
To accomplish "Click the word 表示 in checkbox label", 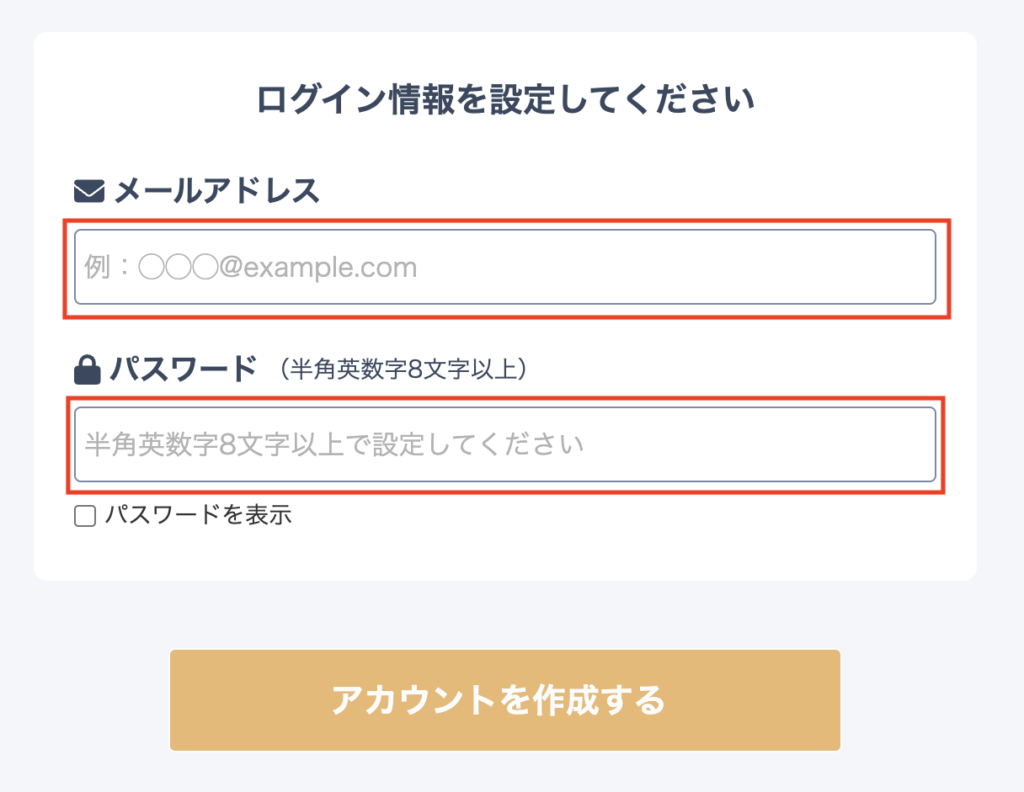I will click(268, 516).
